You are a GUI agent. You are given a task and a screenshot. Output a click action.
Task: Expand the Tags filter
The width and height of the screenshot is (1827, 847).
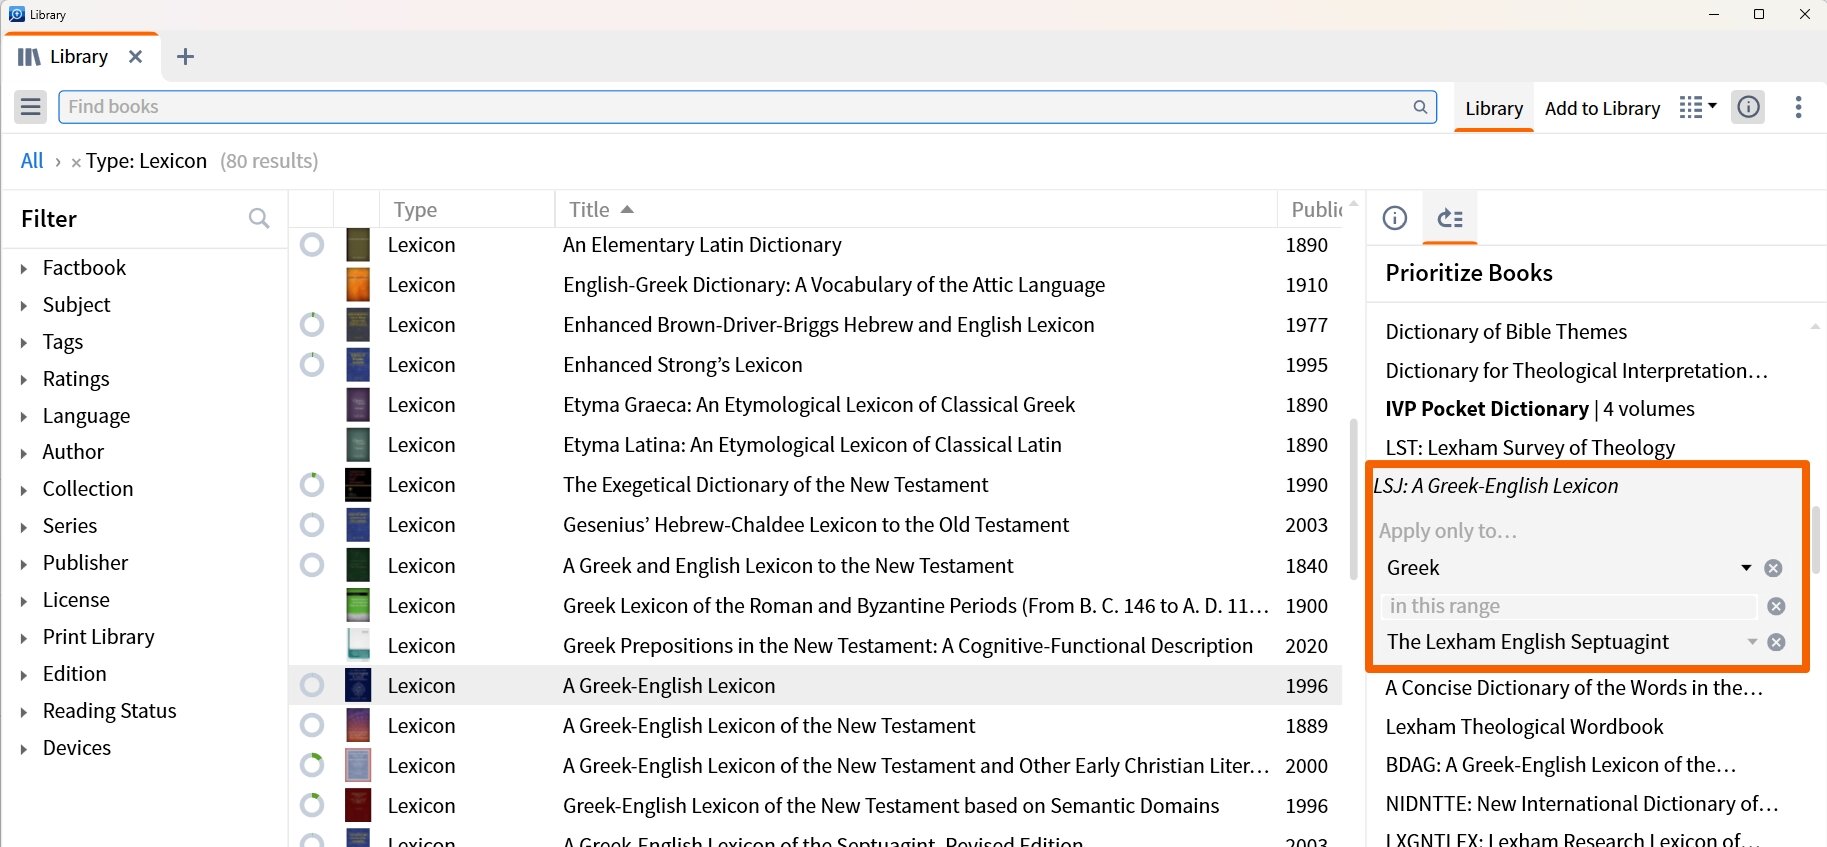[x=24, y=342]
